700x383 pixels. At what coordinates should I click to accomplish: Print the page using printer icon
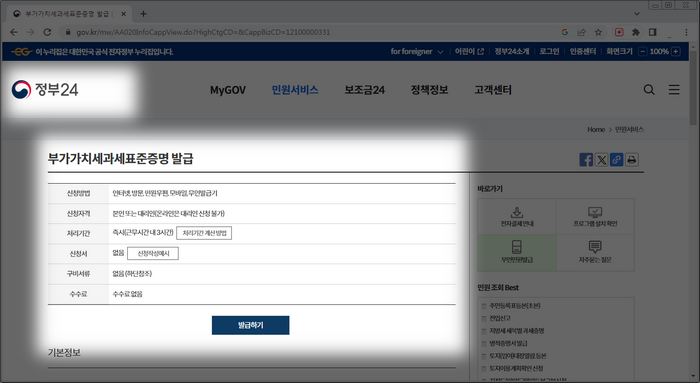632,159
